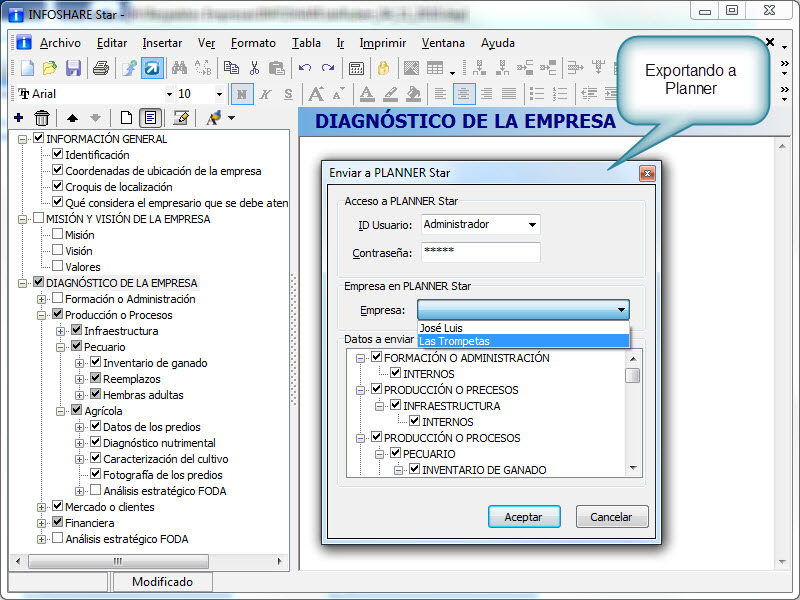Screen dimensions: 800x600
Task: Delete the item with the trash icon
Action: [42, 118]
